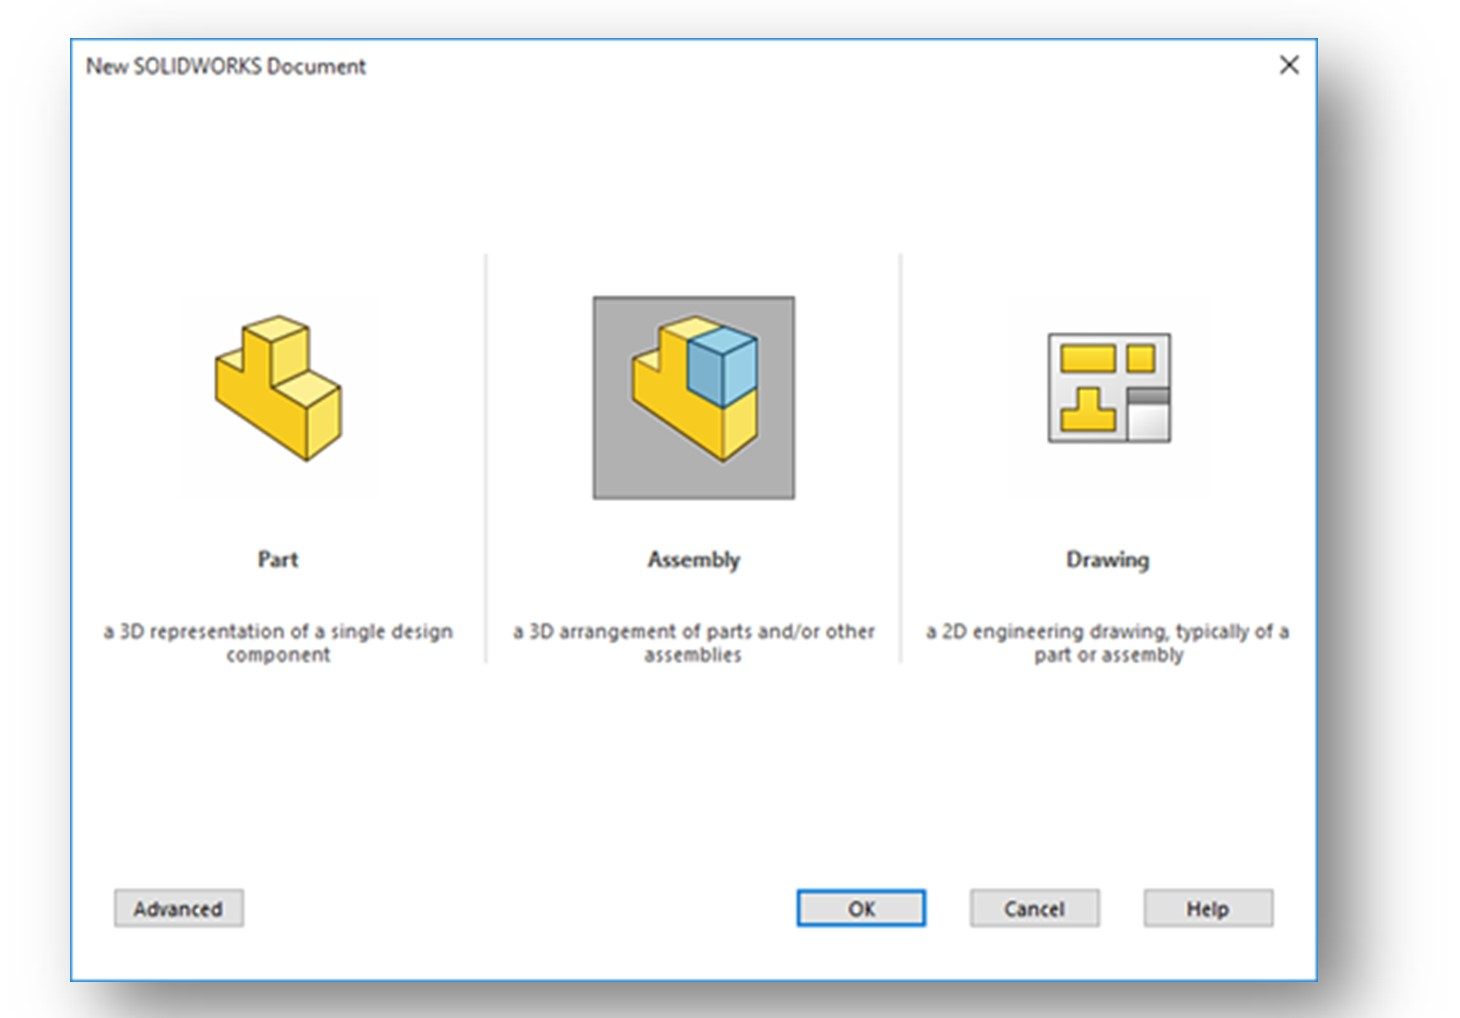Click the "Drawing" label text
Screen dimensions: 1460x1018
[1108, 560]
